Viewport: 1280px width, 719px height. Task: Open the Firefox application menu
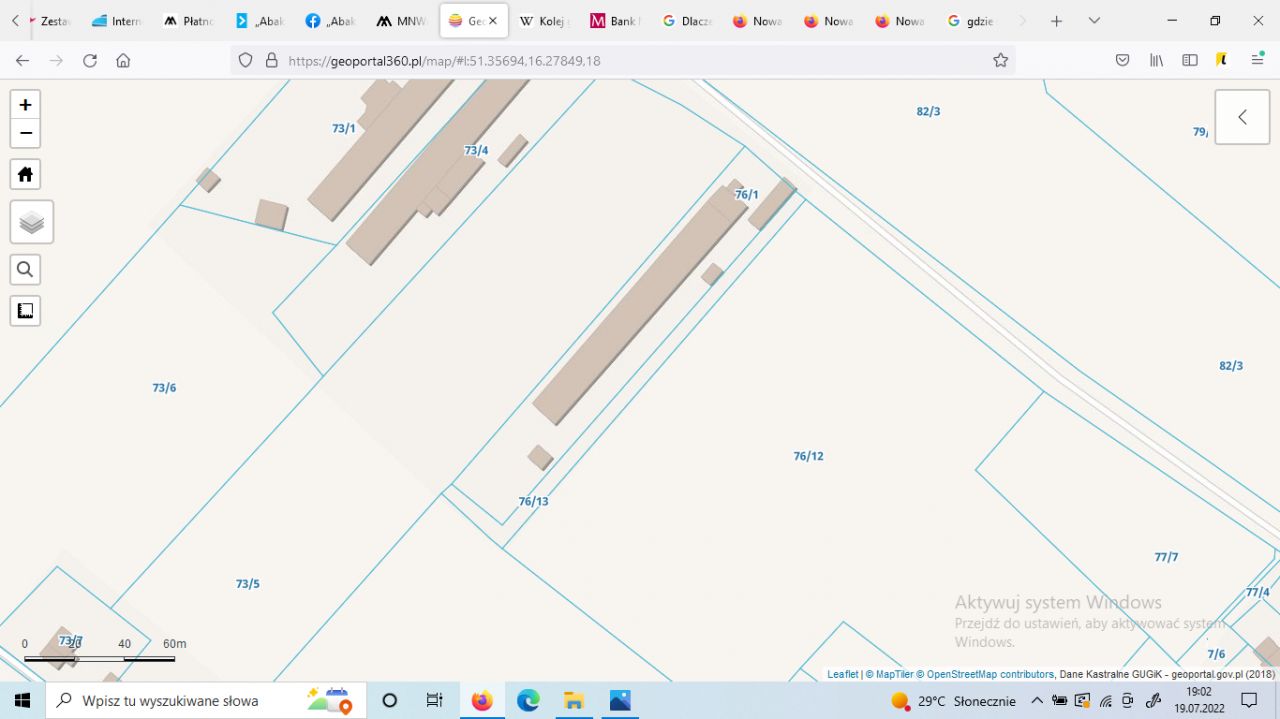pos(1257,60)
